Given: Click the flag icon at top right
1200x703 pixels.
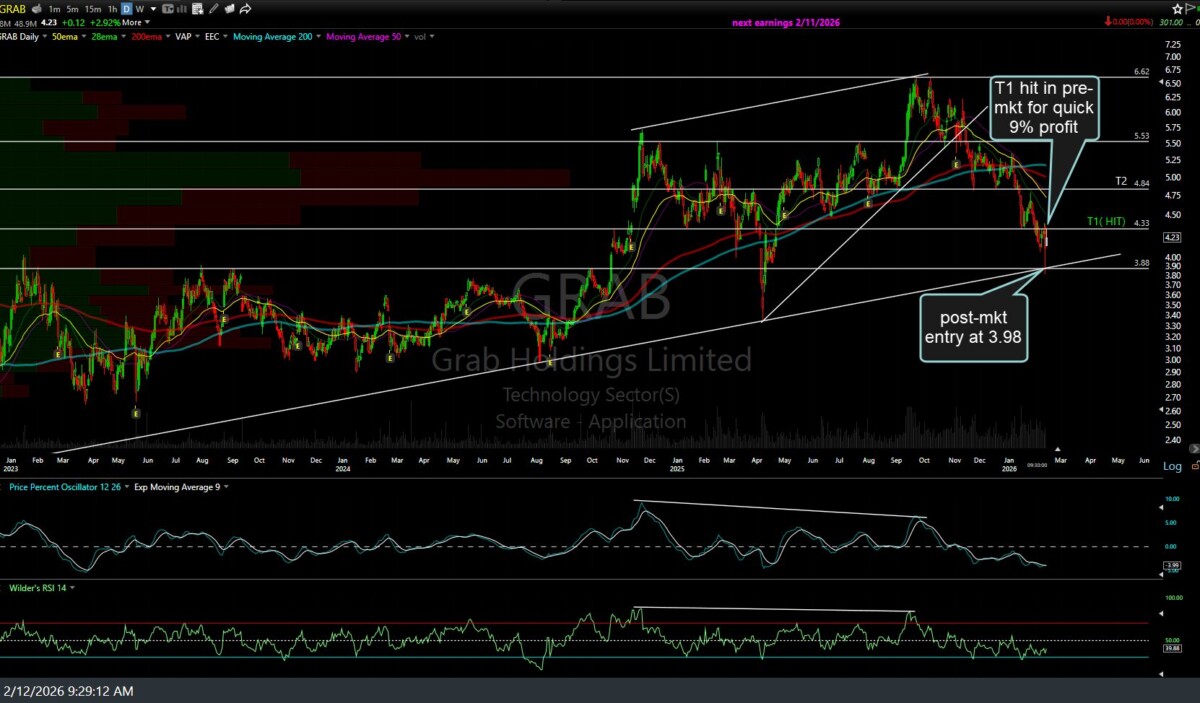Looking at the screenshot, I should 1191,8.
